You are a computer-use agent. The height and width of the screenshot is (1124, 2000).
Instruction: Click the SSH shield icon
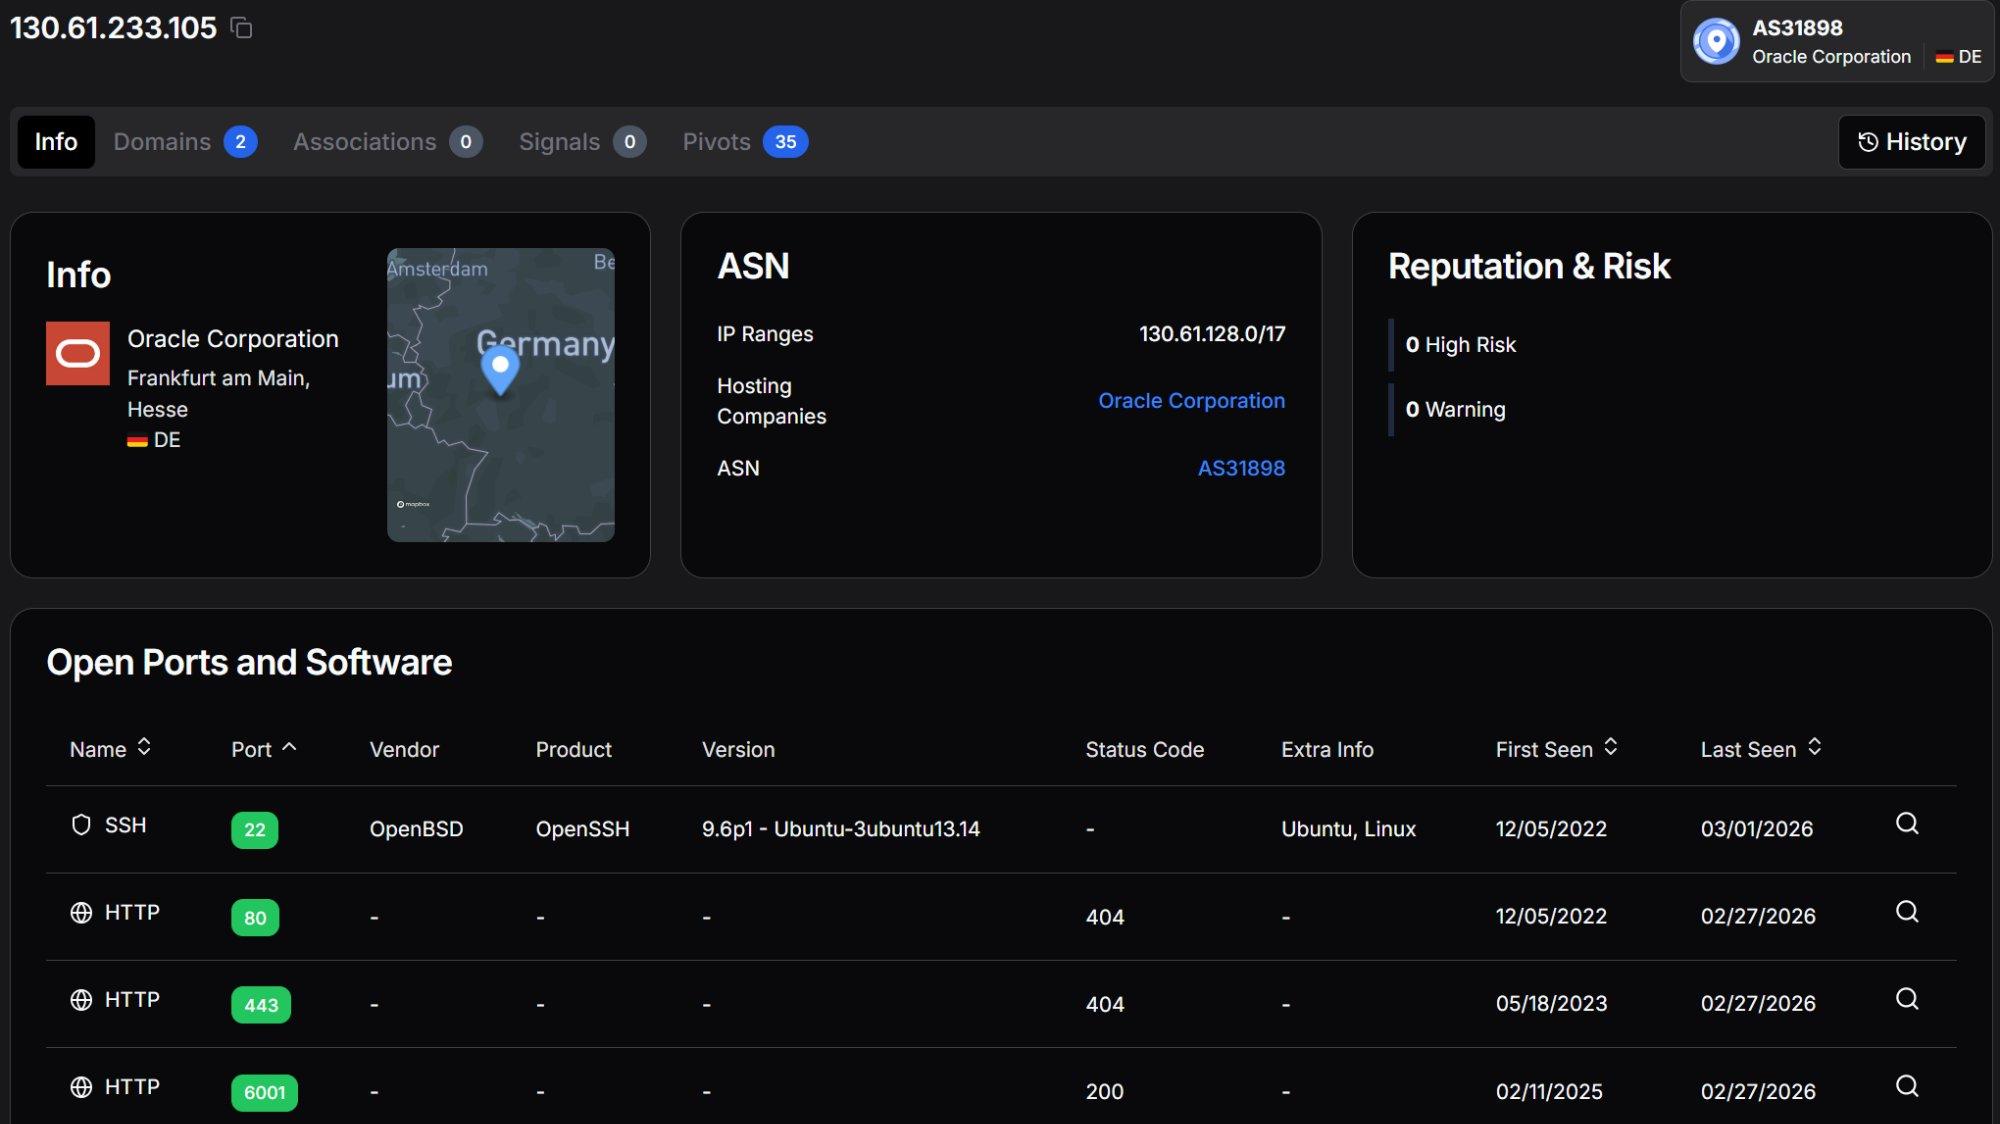[81, 825]
